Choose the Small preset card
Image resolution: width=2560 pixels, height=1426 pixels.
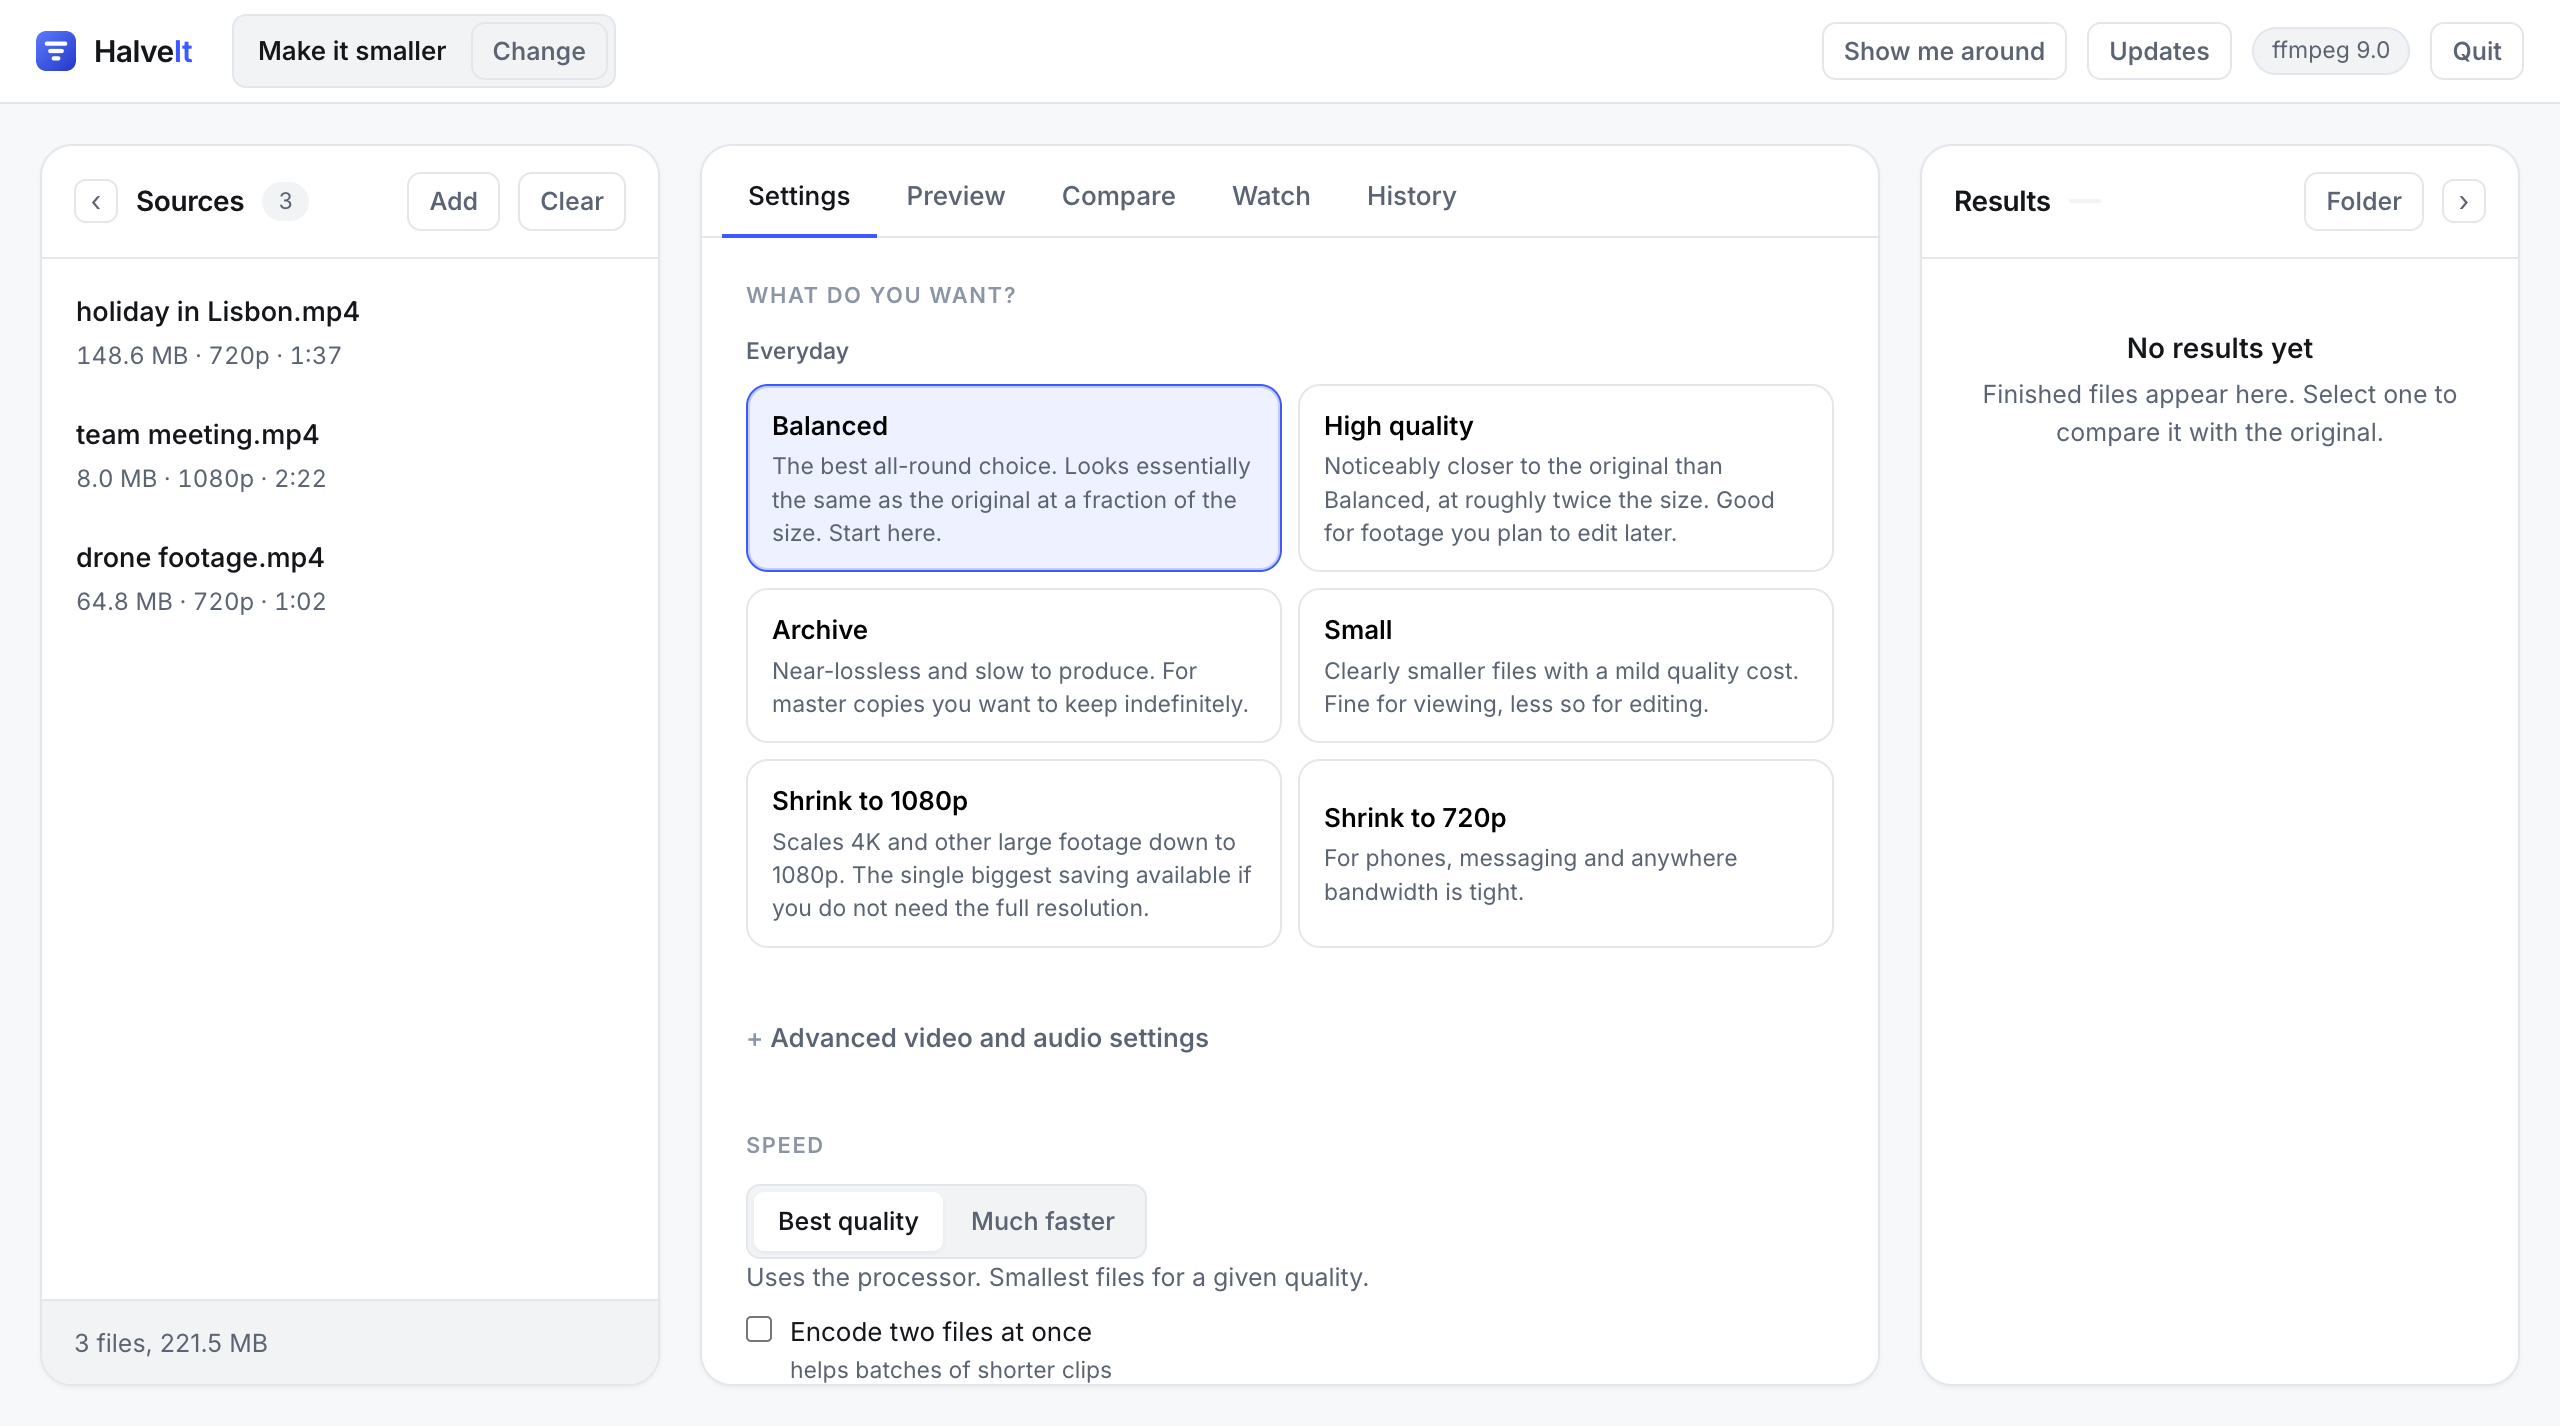1565,665
